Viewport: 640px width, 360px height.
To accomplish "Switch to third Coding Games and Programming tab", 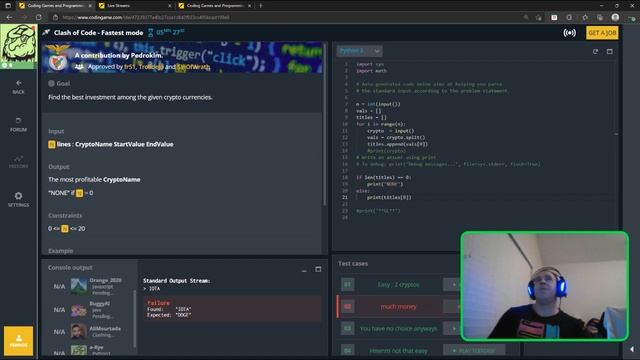I will point(215,6).
